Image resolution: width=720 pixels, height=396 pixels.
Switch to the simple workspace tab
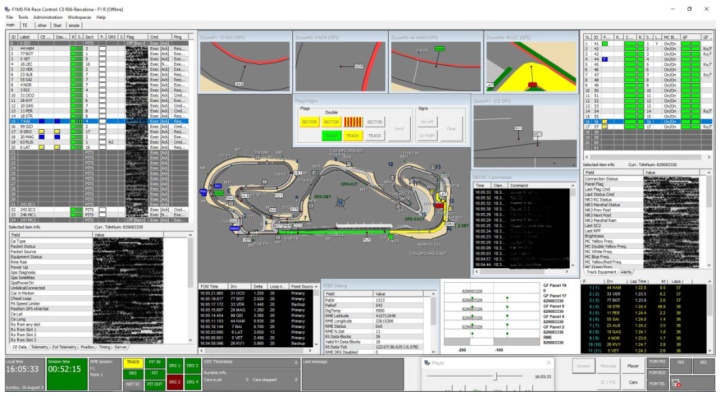pos(74,25)
